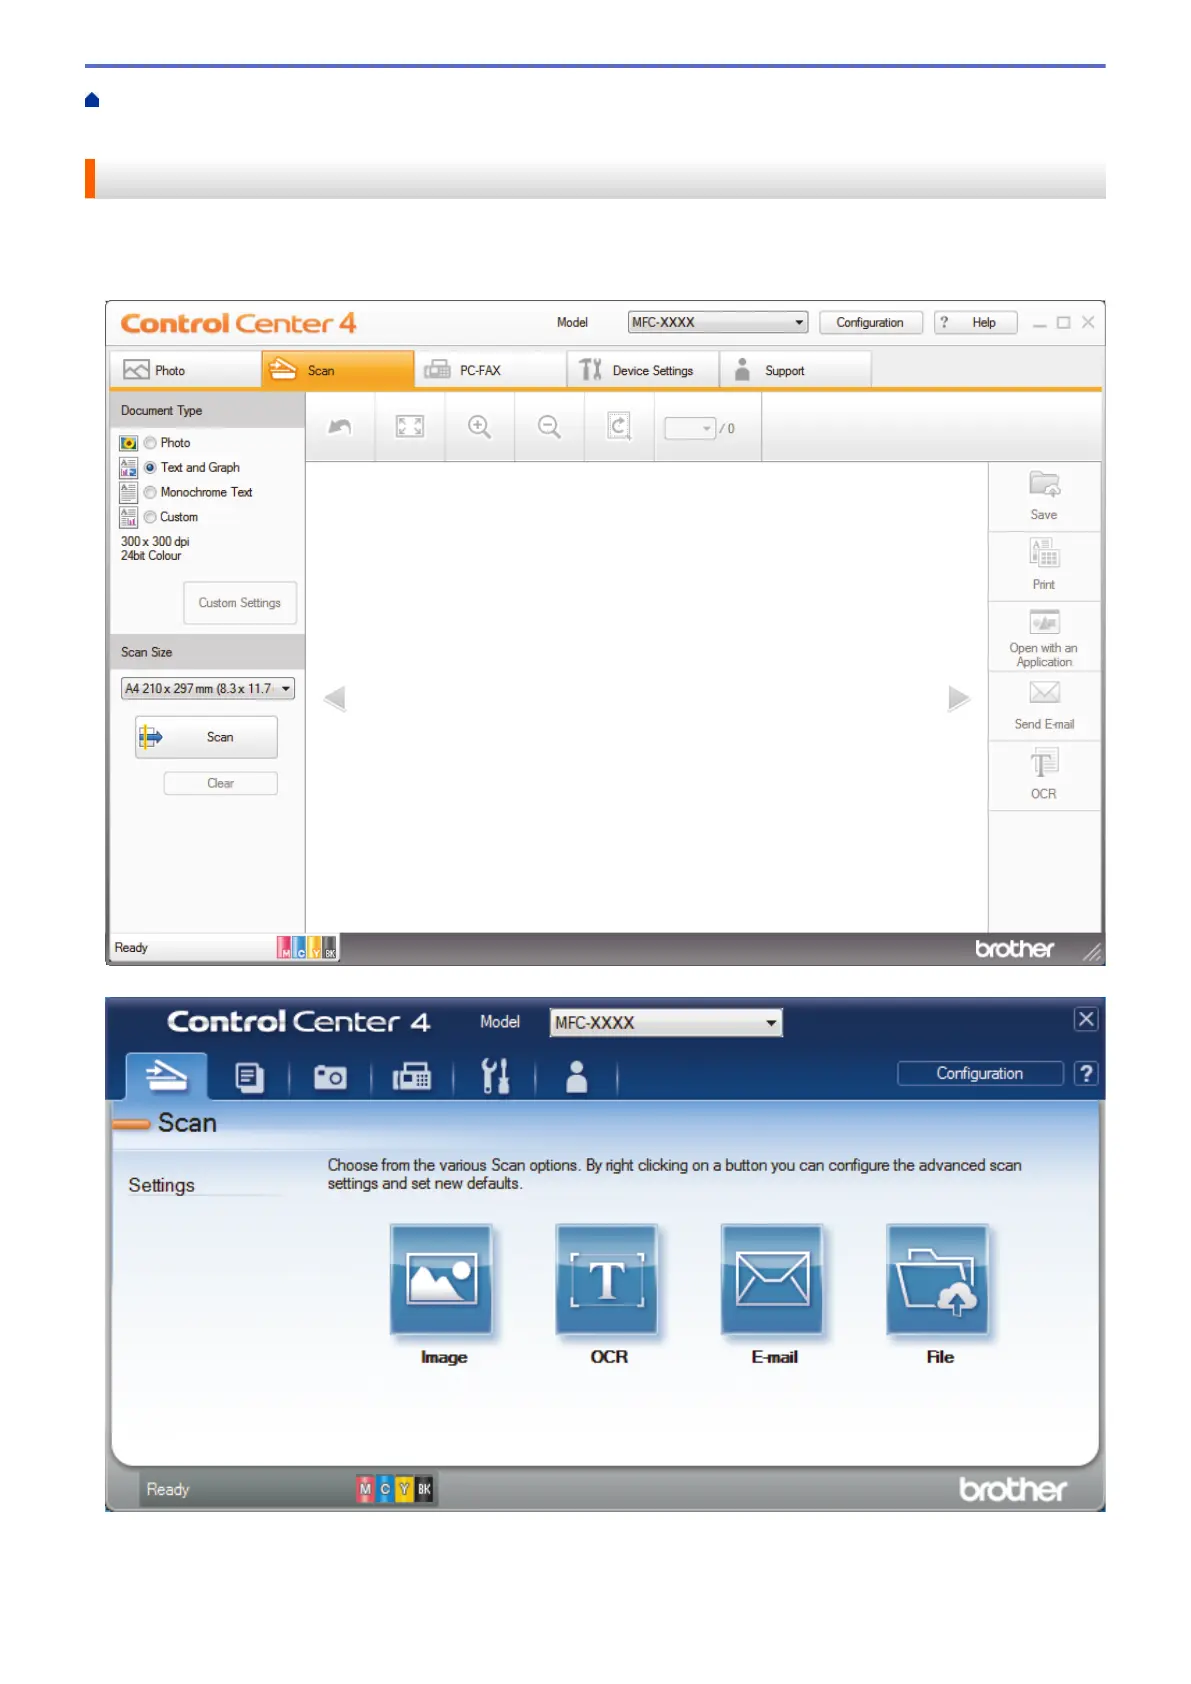
Task: Click the Configuration button in Advanced mode
Action: [x=980, y=1073]
